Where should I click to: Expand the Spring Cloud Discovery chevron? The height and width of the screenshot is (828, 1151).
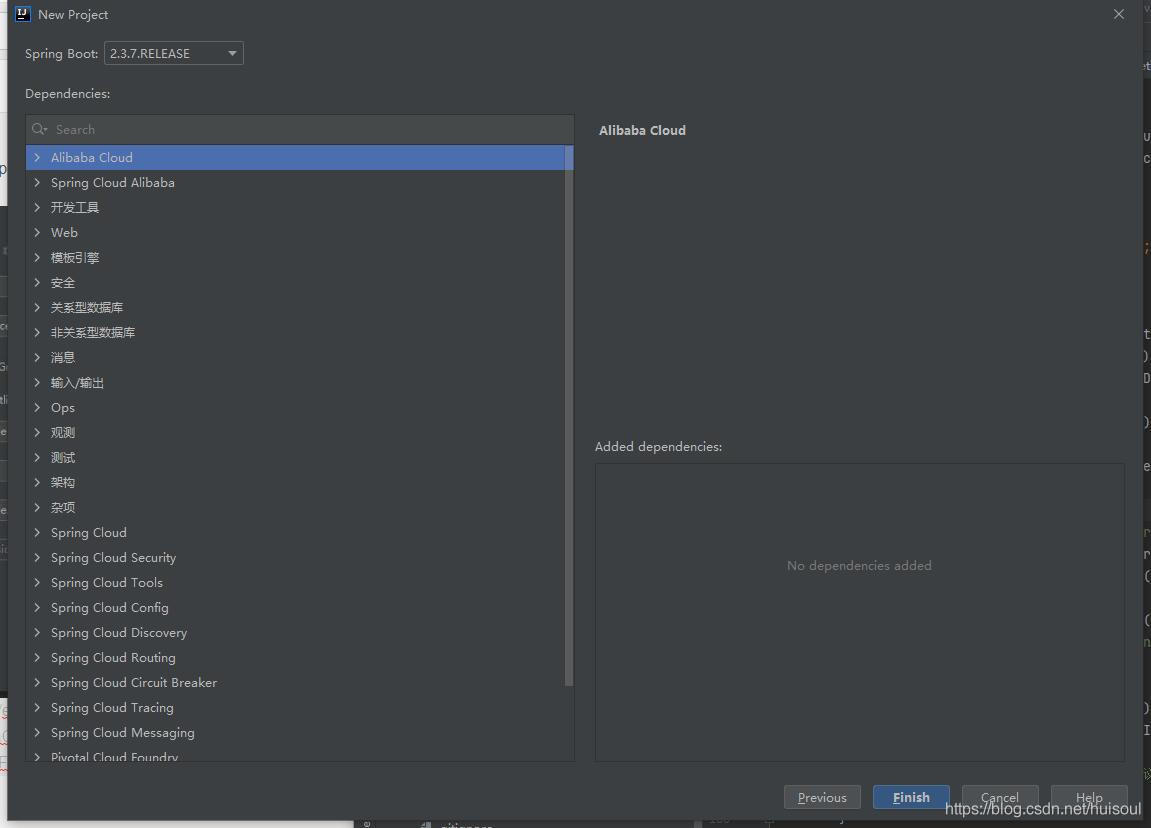click(37, 633)
